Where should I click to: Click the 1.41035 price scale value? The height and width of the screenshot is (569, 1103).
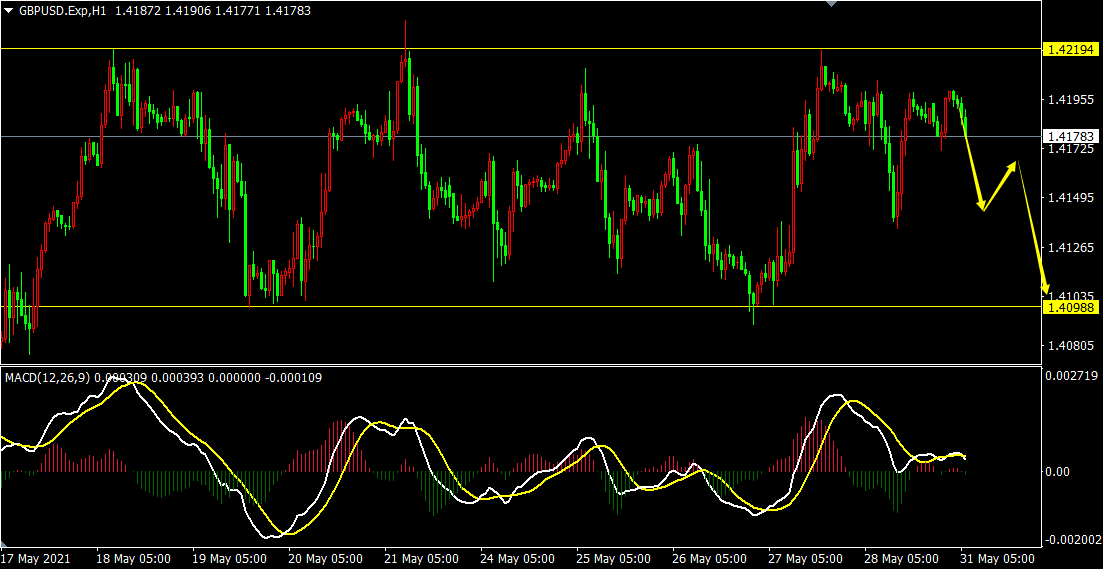click(x=1070, y=295)
